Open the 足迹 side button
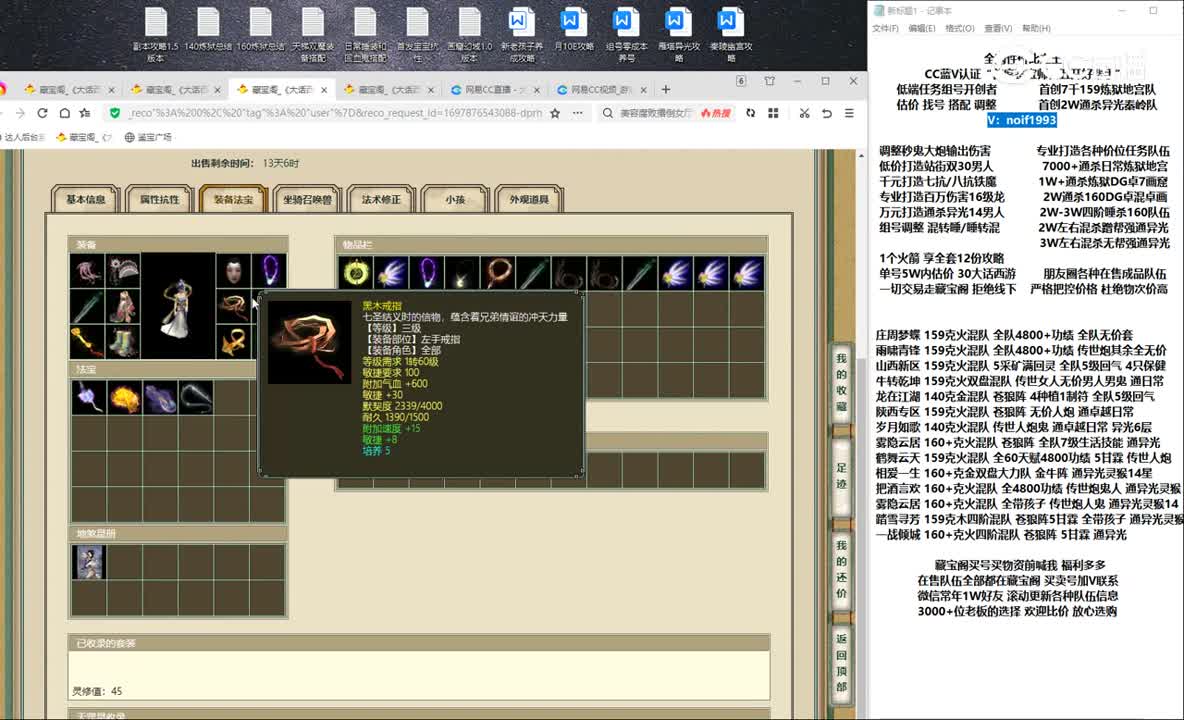This screenshot has height=720, width=1184. pos(841,475)
